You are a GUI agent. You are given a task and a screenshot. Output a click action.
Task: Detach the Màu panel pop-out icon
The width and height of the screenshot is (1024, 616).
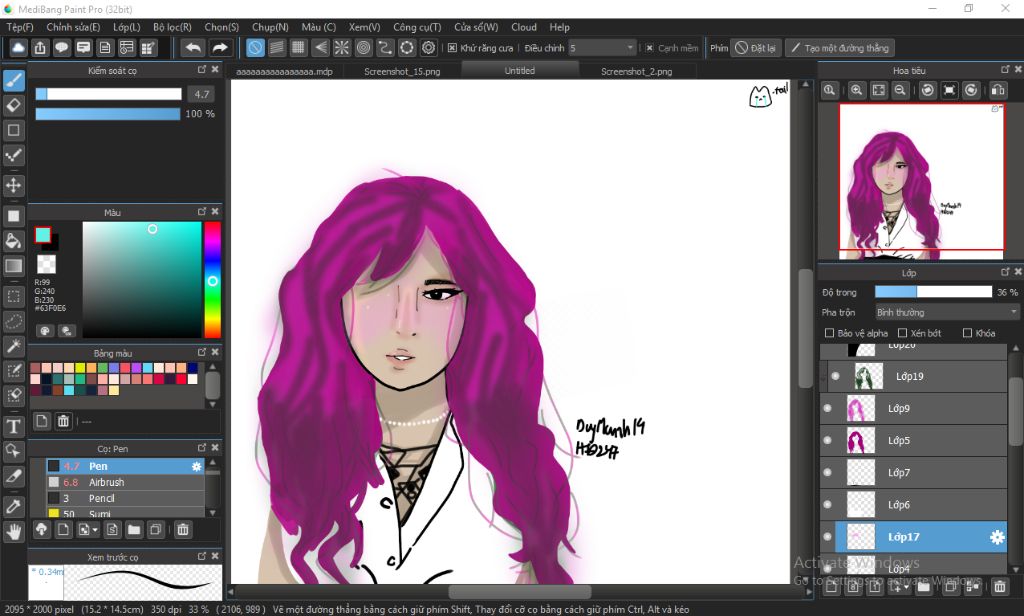(x=202, y=212)
